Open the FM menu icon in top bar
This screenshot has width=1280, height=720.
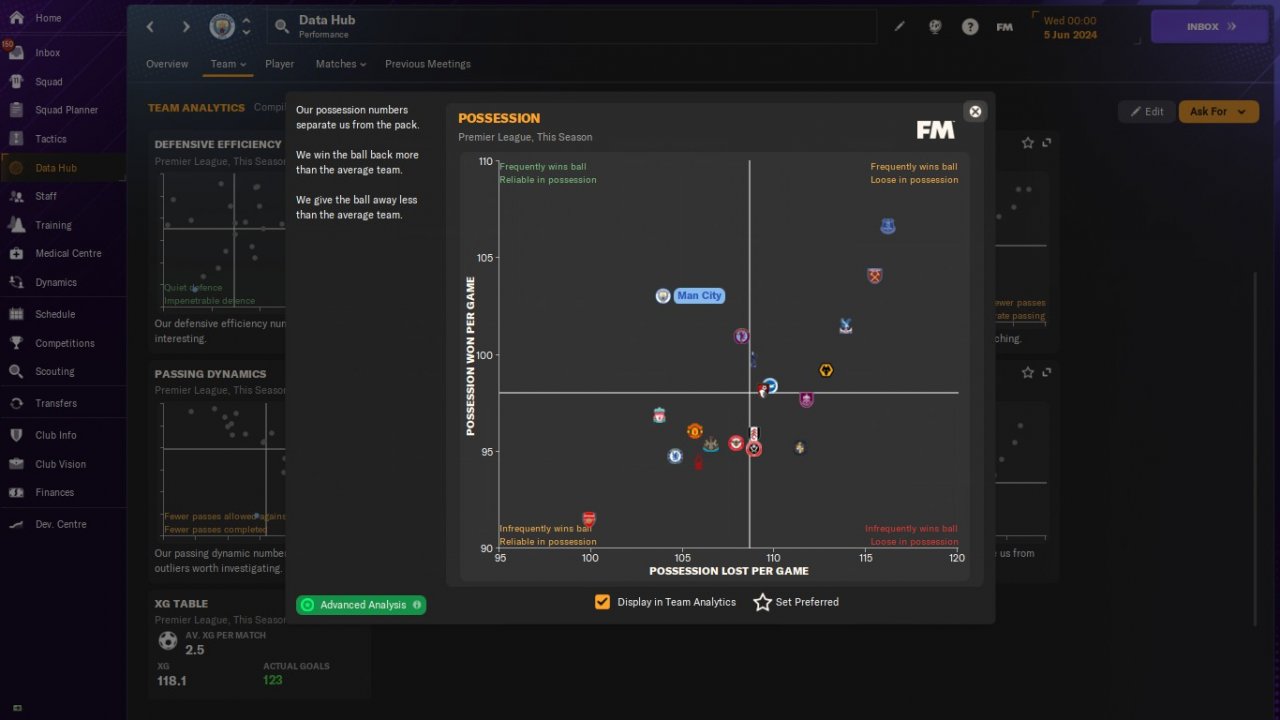click(1005, 27)
